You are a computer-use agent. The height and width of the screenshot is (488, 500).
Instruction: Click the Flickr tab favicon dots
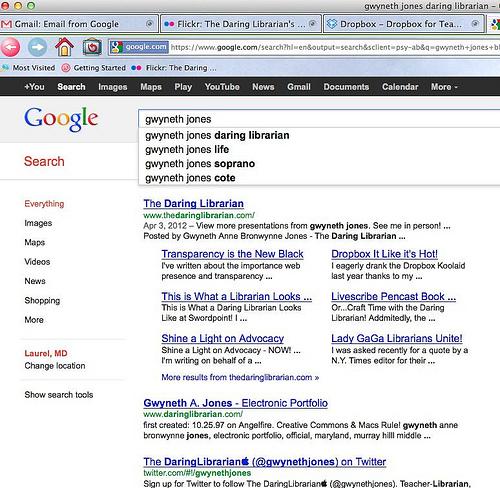pyautogui.click(x=169, y=24)
